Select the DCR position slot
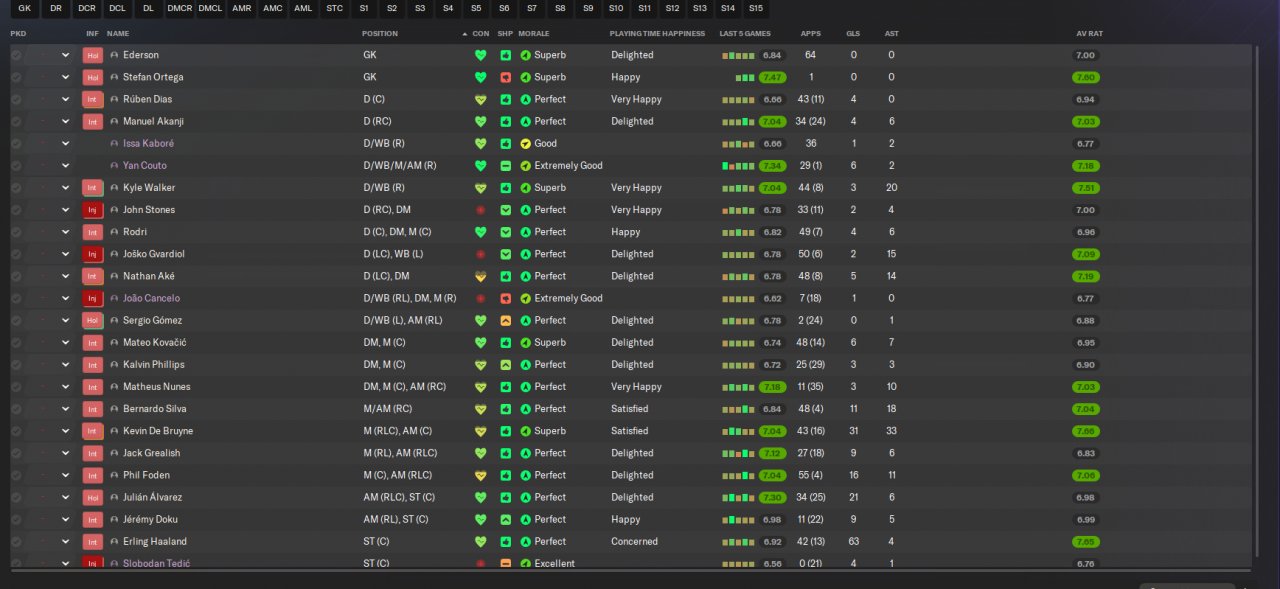Image resolution: width=1280 pixels, height=589 pixels. click(87, 8)
